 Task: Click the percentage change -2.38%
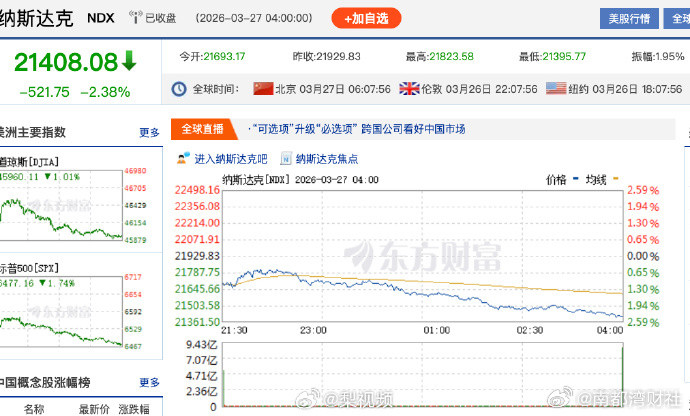click(105, 92)
